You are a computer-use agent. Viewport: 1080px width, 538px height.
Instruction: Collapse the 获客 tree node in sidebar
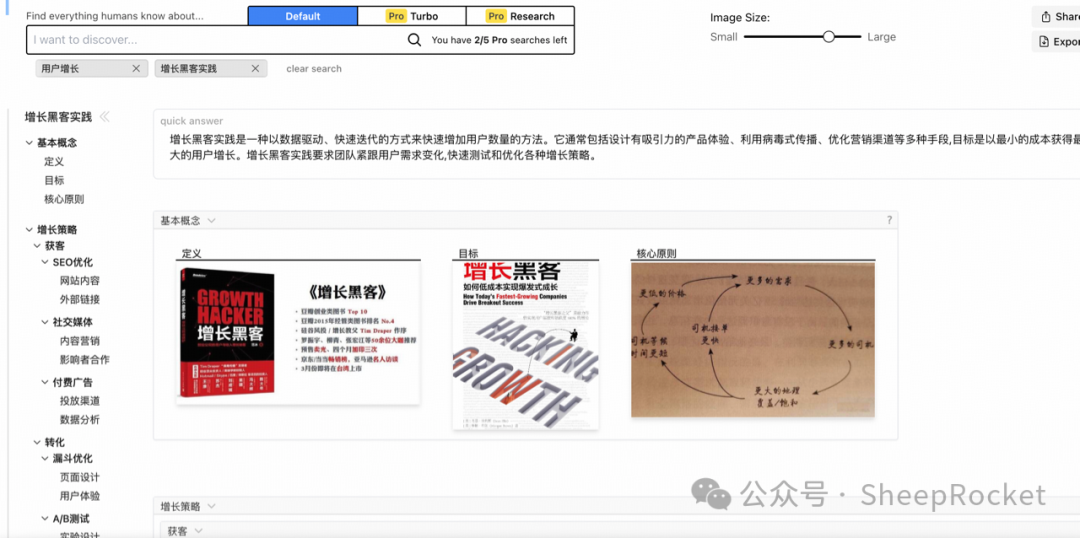(x=37, y=245)
